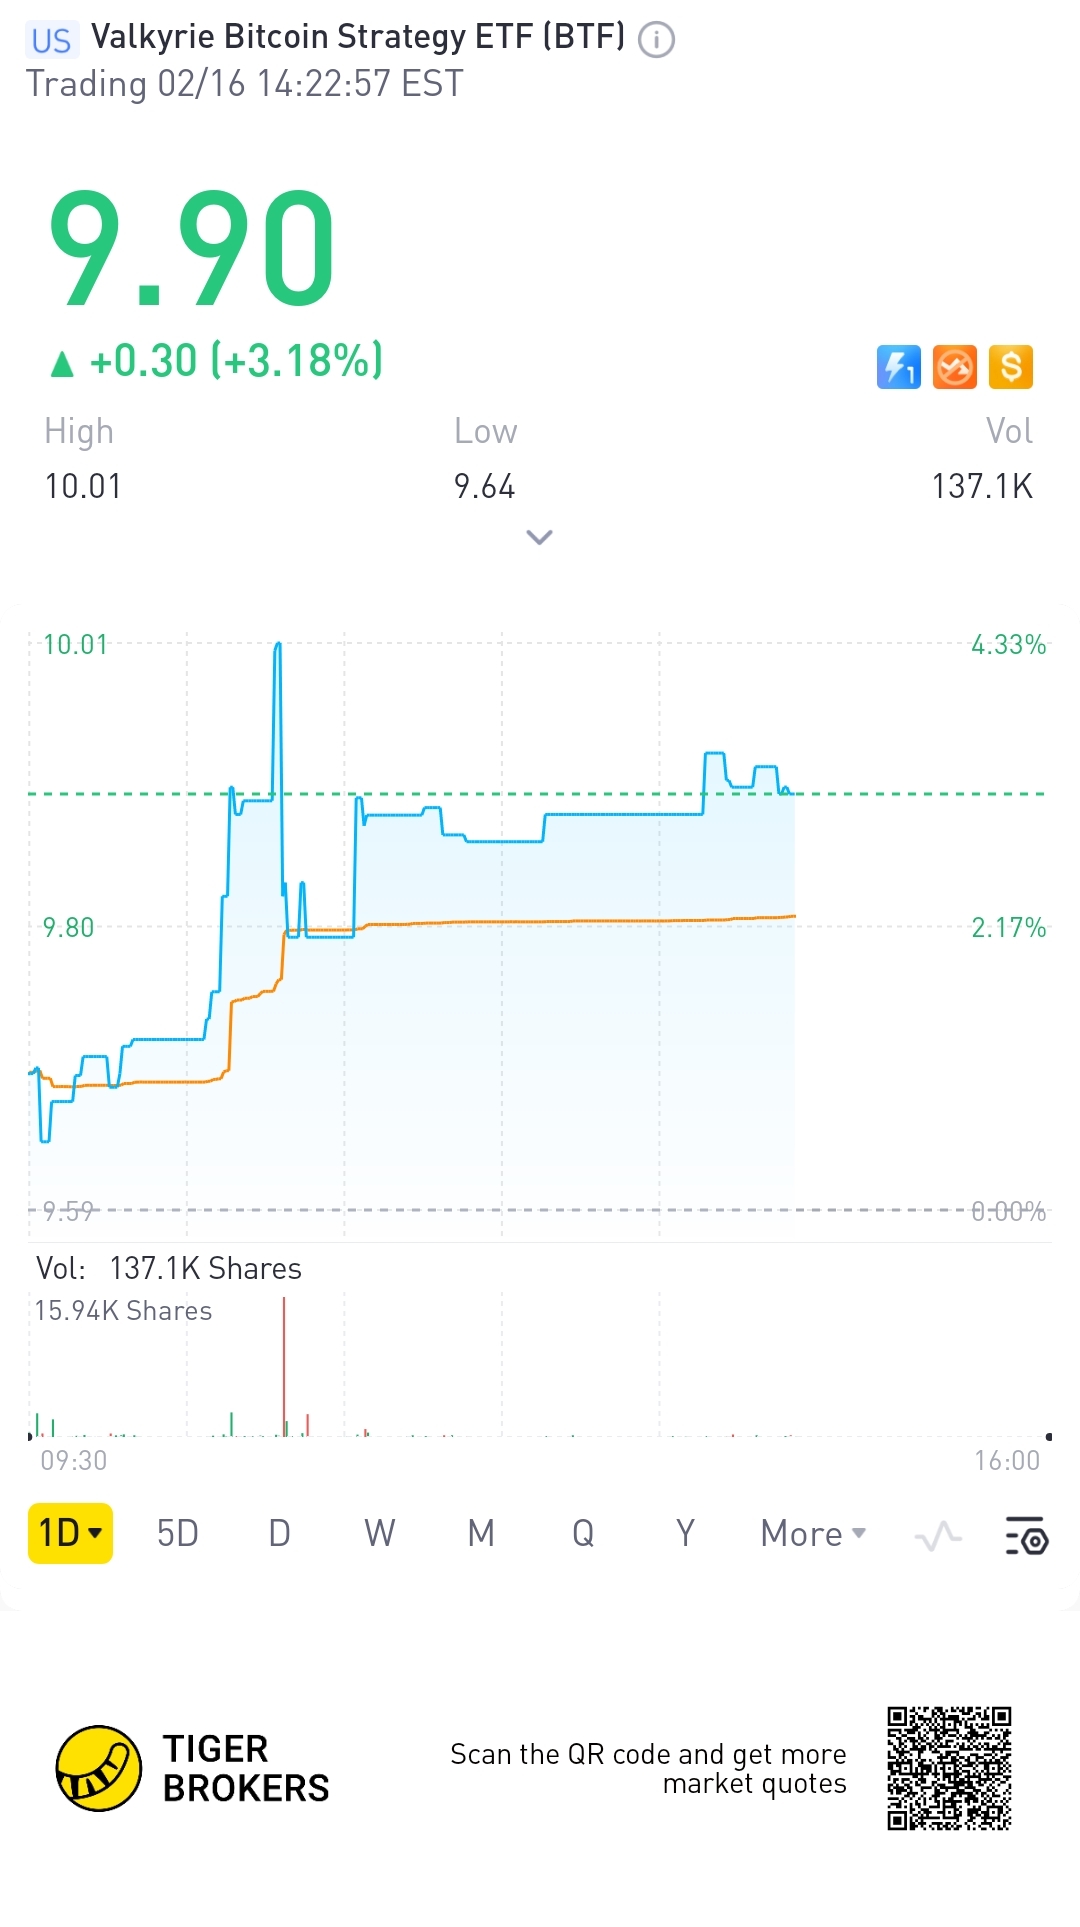
Task: Tap the QR code image
Action: 949,1768
